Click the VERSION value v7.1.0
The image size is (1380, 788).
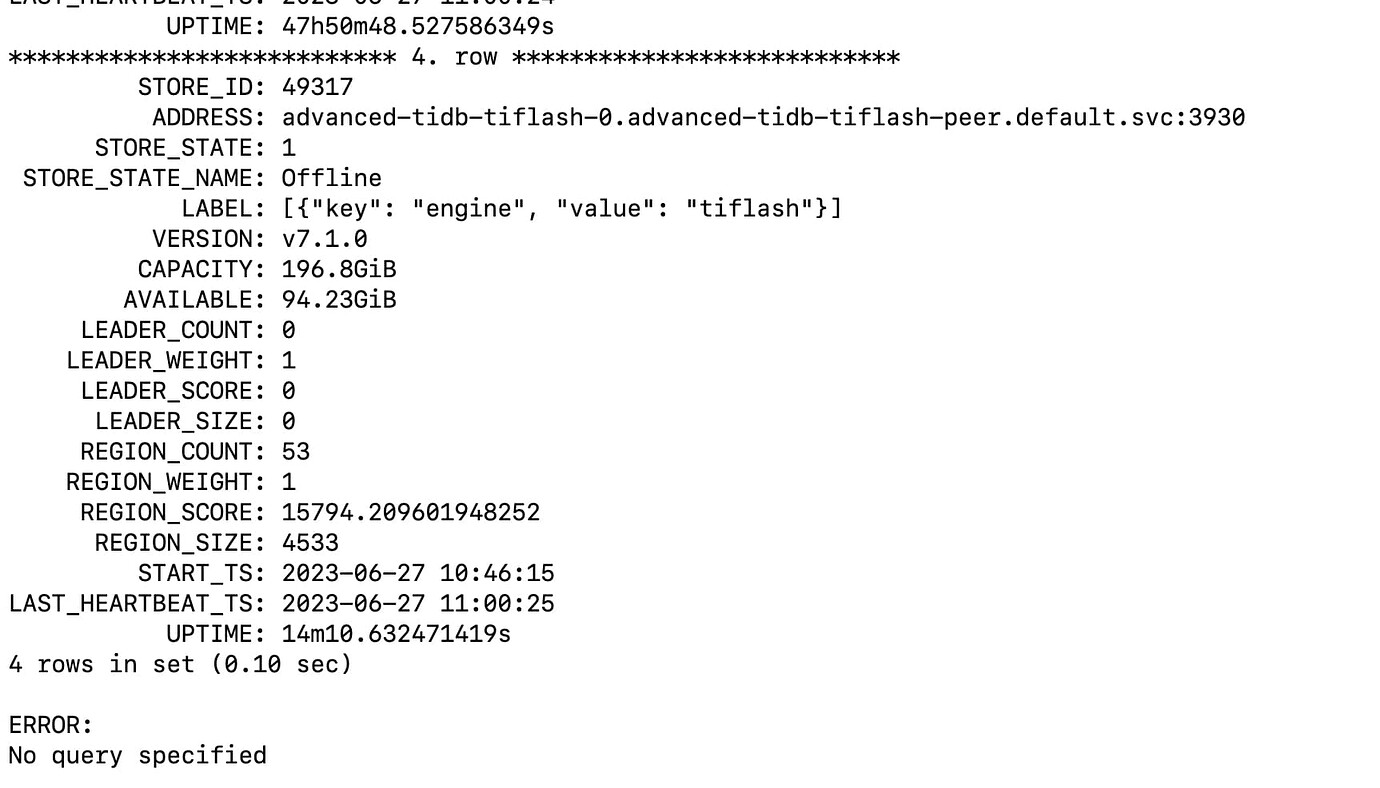click(x=324, y=239)
